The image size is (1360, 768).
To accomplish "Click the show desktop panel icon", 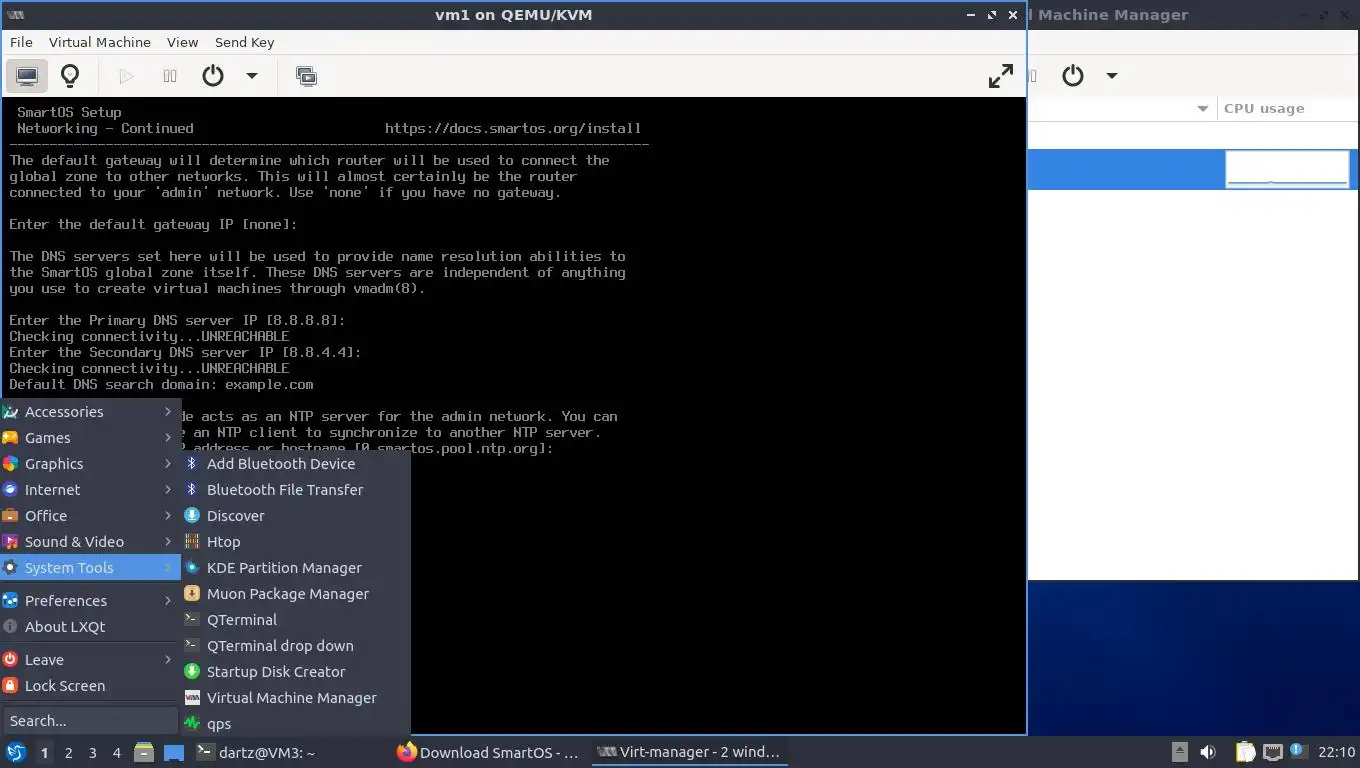I will pos(174,753).
